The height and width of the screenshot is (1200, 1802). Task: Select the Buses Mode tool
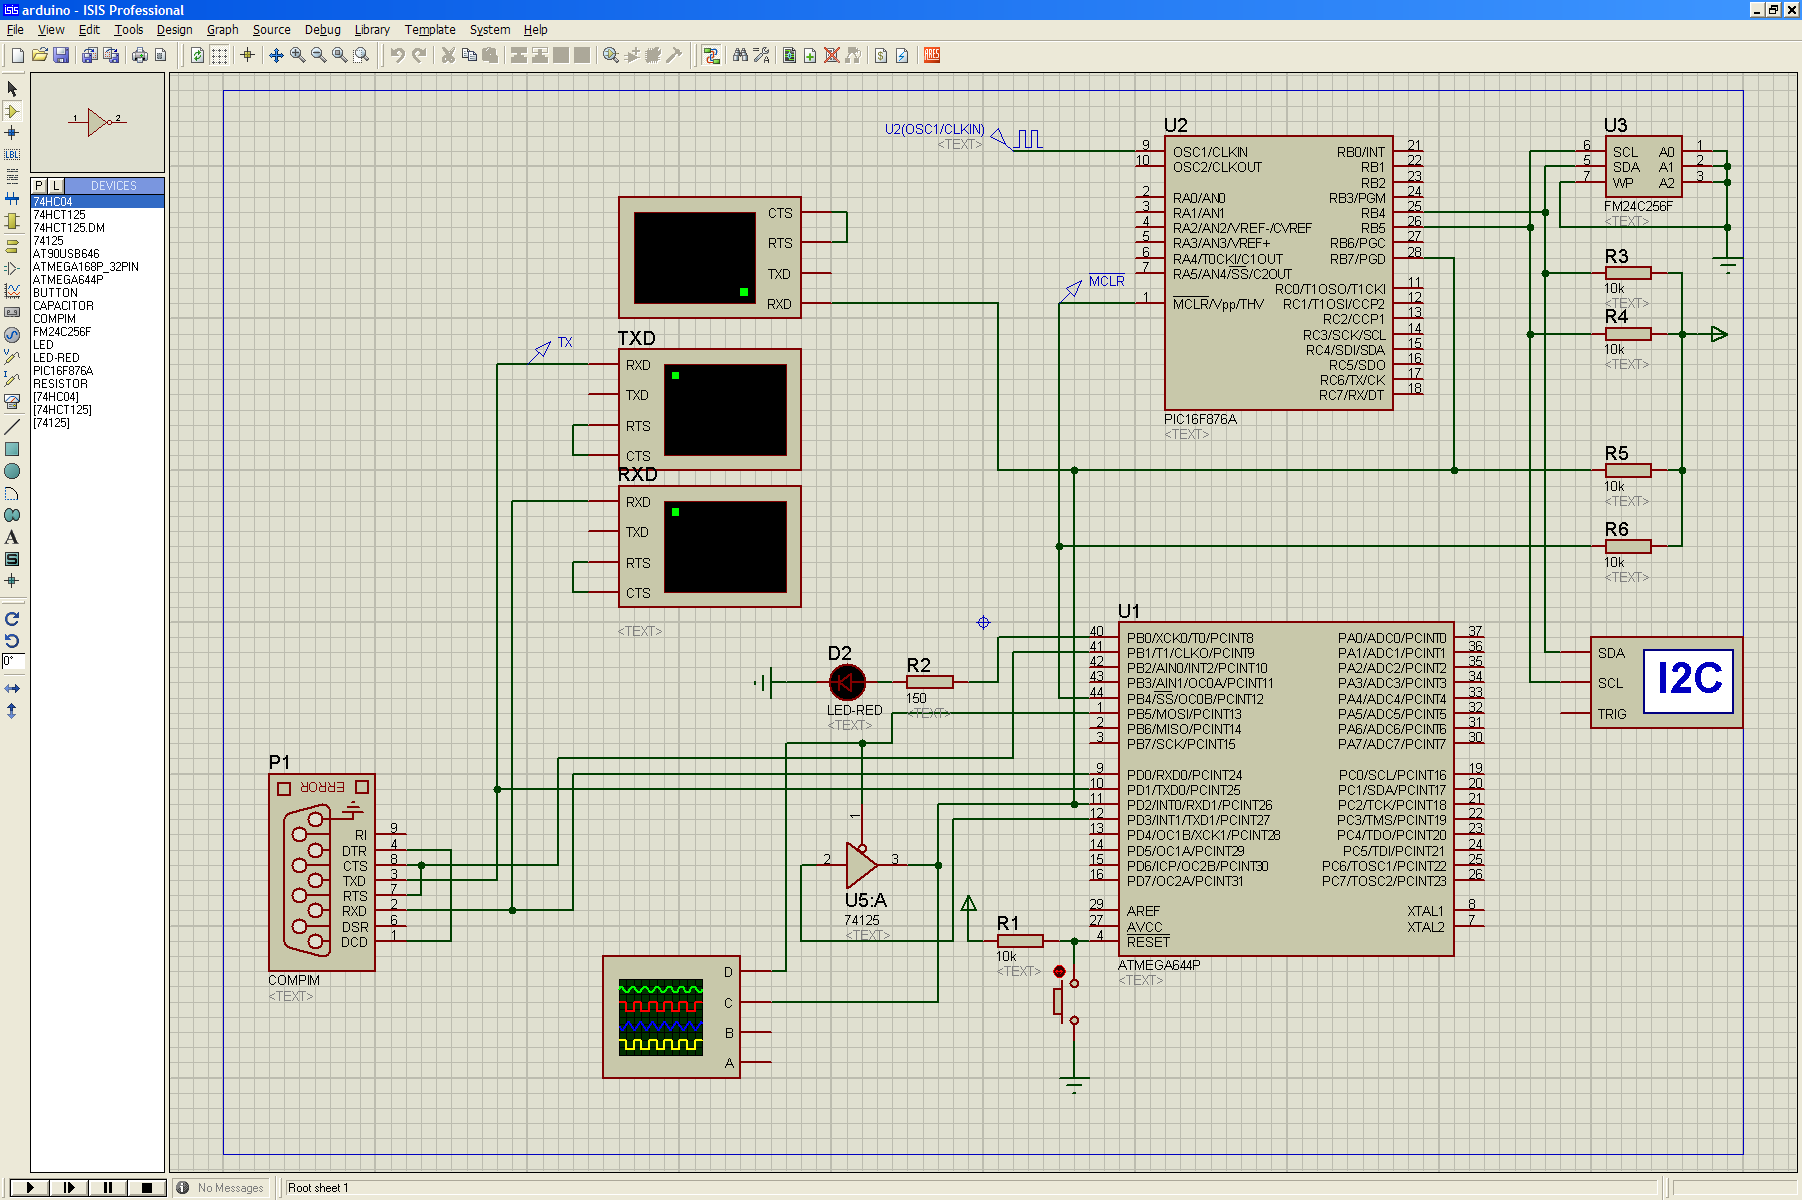12,199
